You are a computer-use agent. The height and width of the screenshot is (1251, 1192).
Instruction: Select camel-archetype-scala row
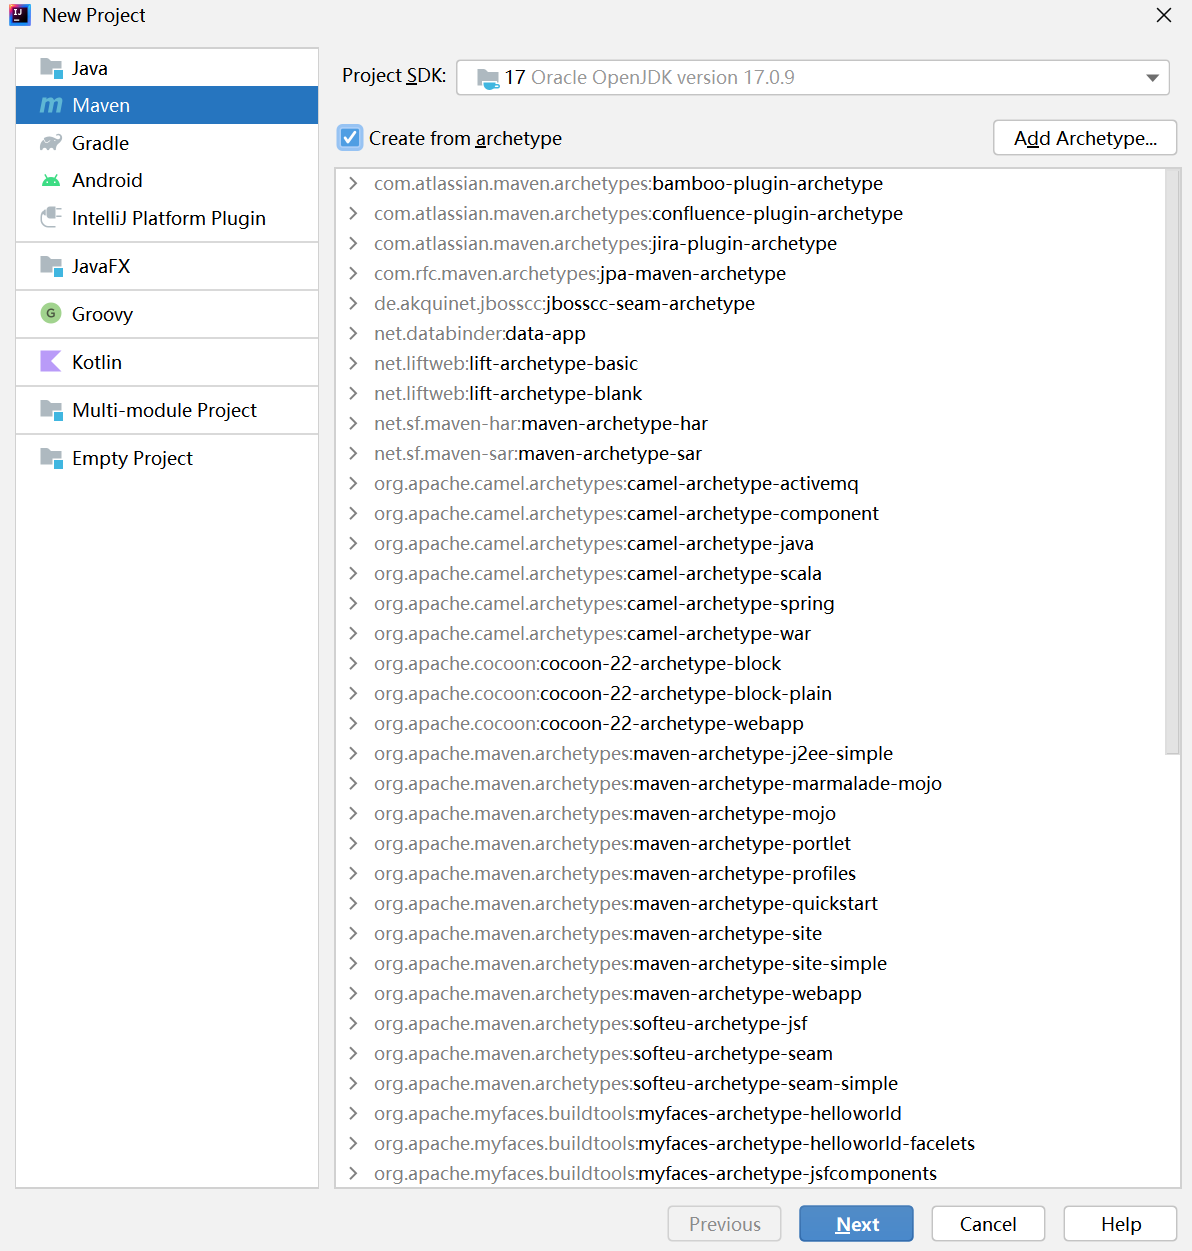pyautogui.click(x=750, y=573)
